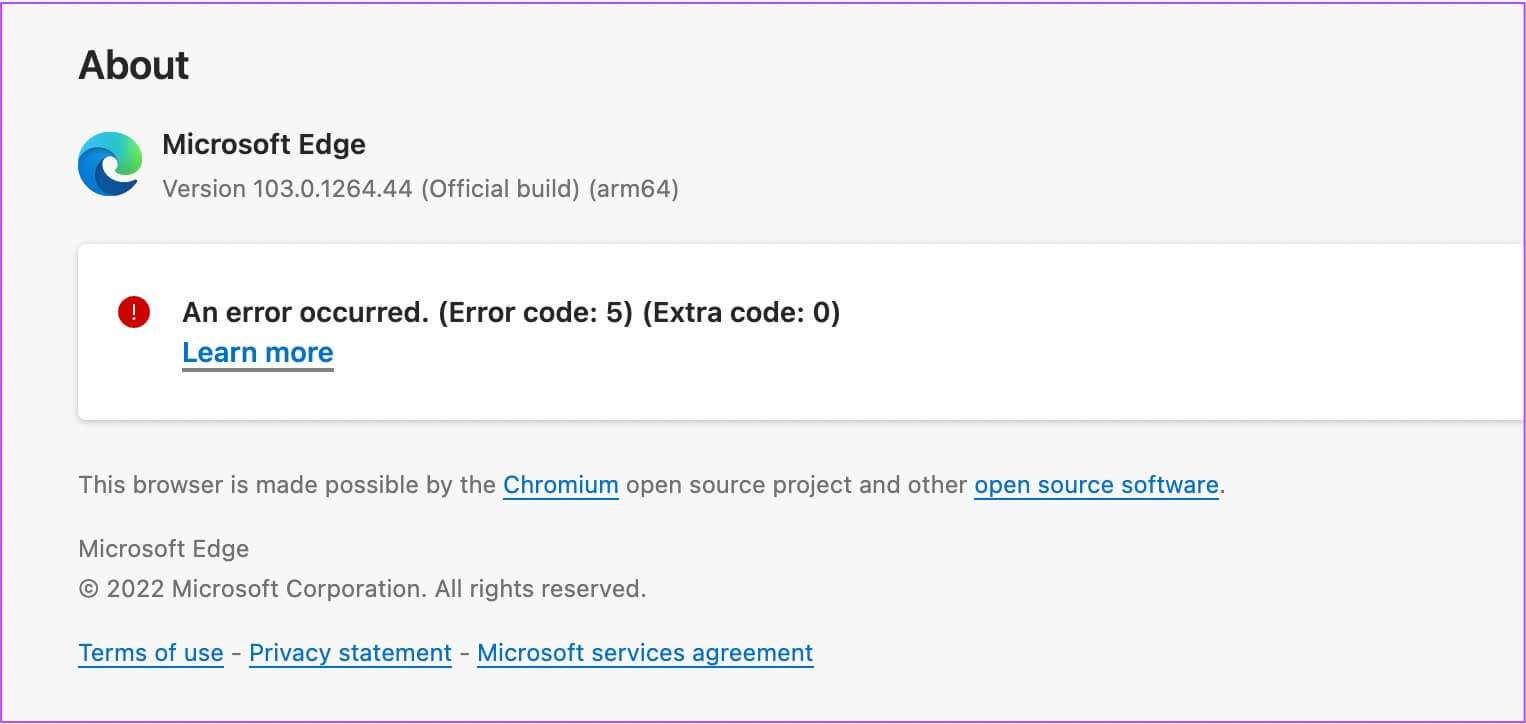Click the Microsoft Edge logo icon
Image resolution: width=1526 pixels, height=724 pixels.
pos(110,164)
